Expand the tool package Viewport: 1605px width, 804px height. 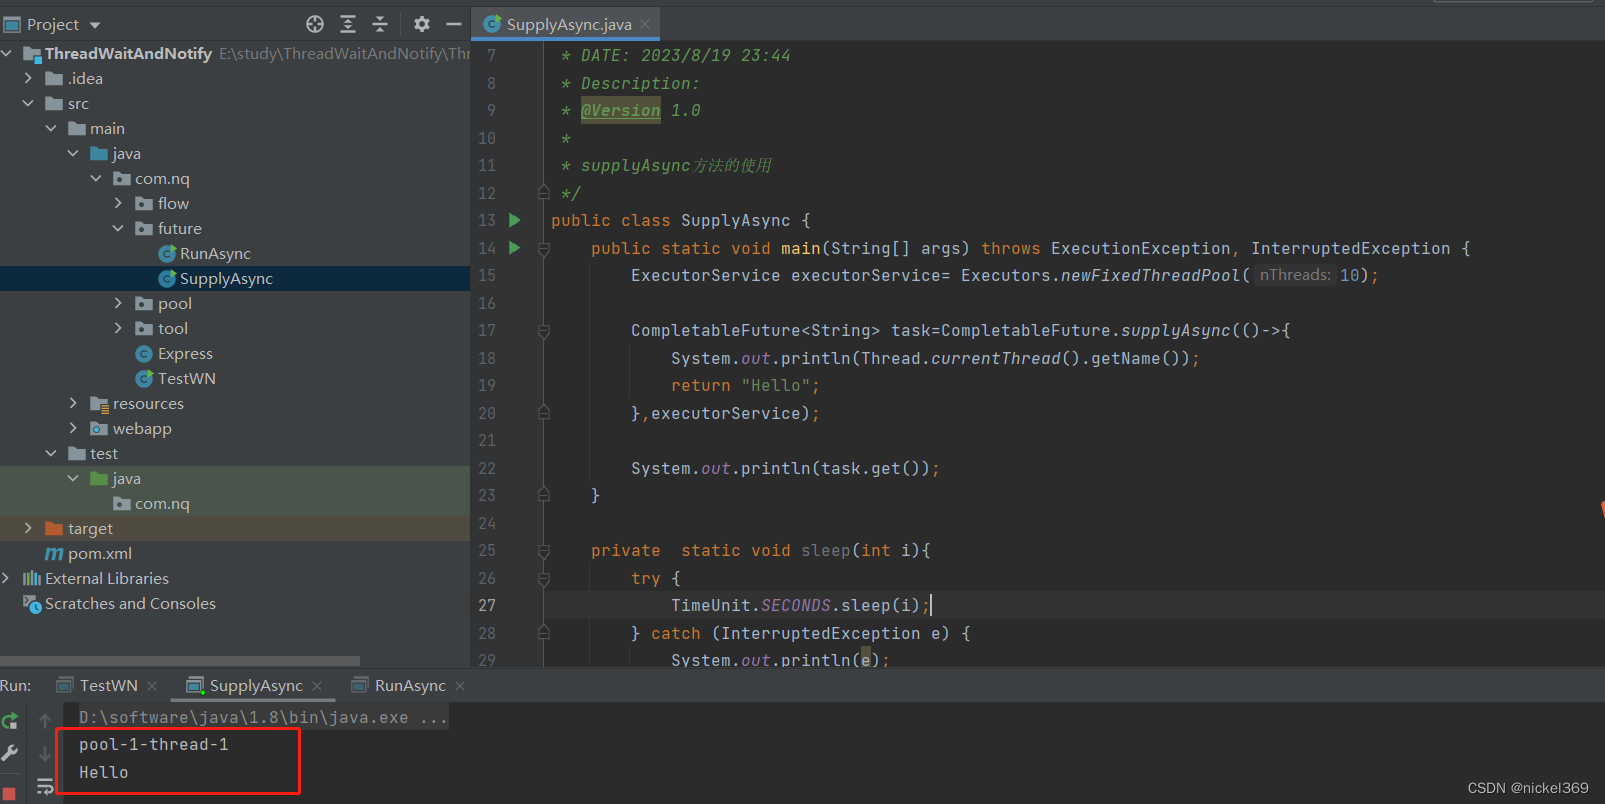[x=118, y=328]
